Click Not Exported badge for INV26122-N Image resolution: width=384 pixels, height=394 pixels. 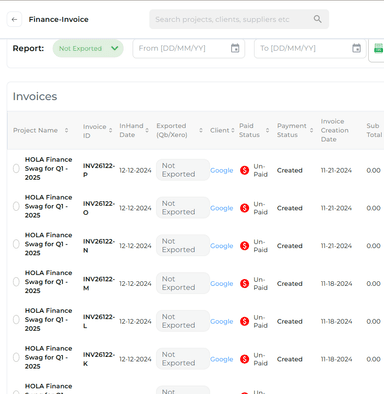pyautogui.click(x=183, y=245)
